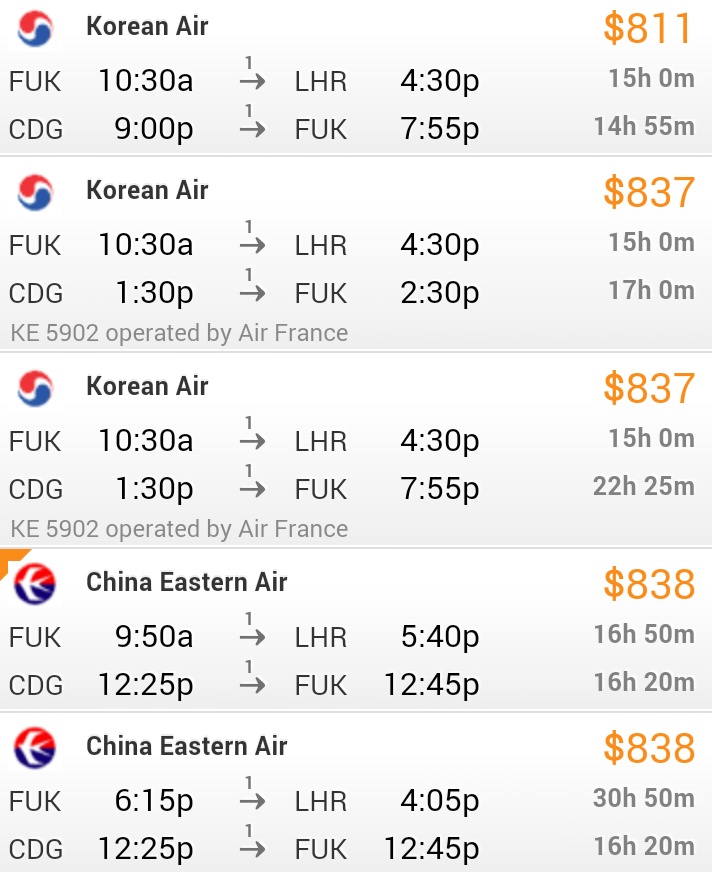The height and width of the screenshot is (872, 712).
Task: Select the CDG 9:00p to FUK 7:55p return leg
Action: (x=245, y=130)
